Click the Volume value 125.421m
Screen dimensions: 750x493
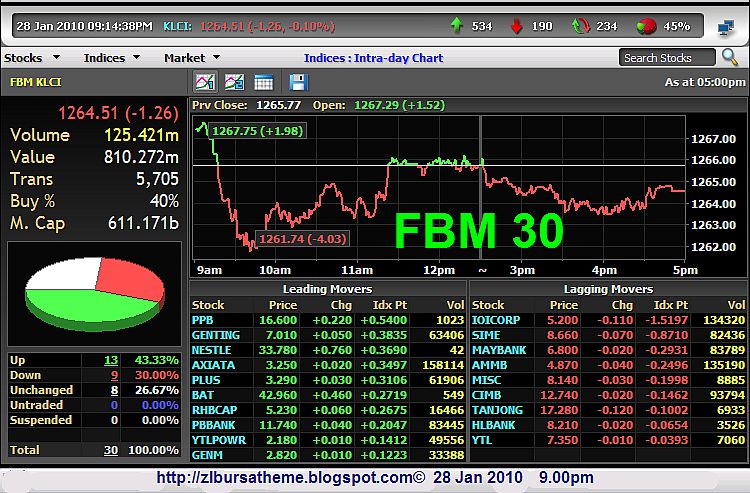[142, 135]
